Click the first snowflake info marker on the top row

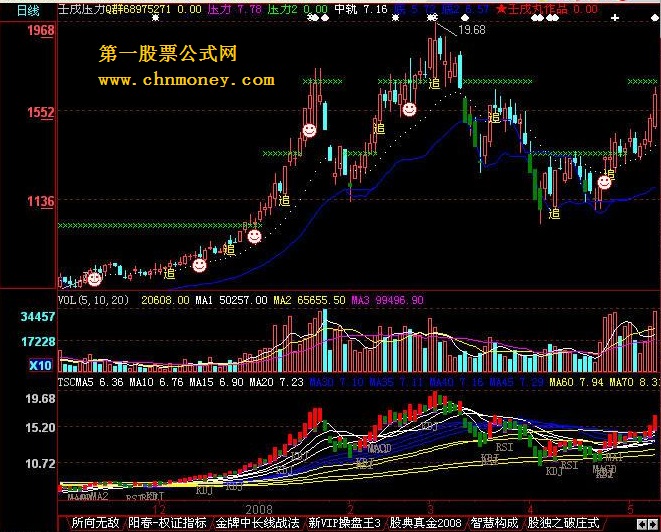[156, 18]
